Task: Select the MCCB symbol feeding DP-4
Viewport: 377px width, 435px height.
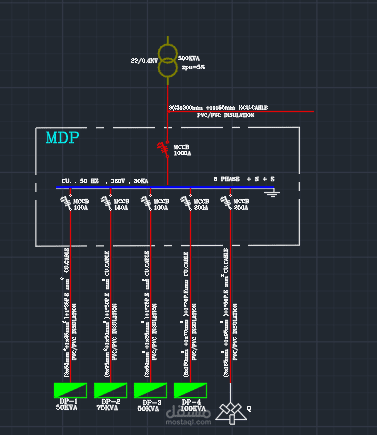Action: tap(186, 203)
